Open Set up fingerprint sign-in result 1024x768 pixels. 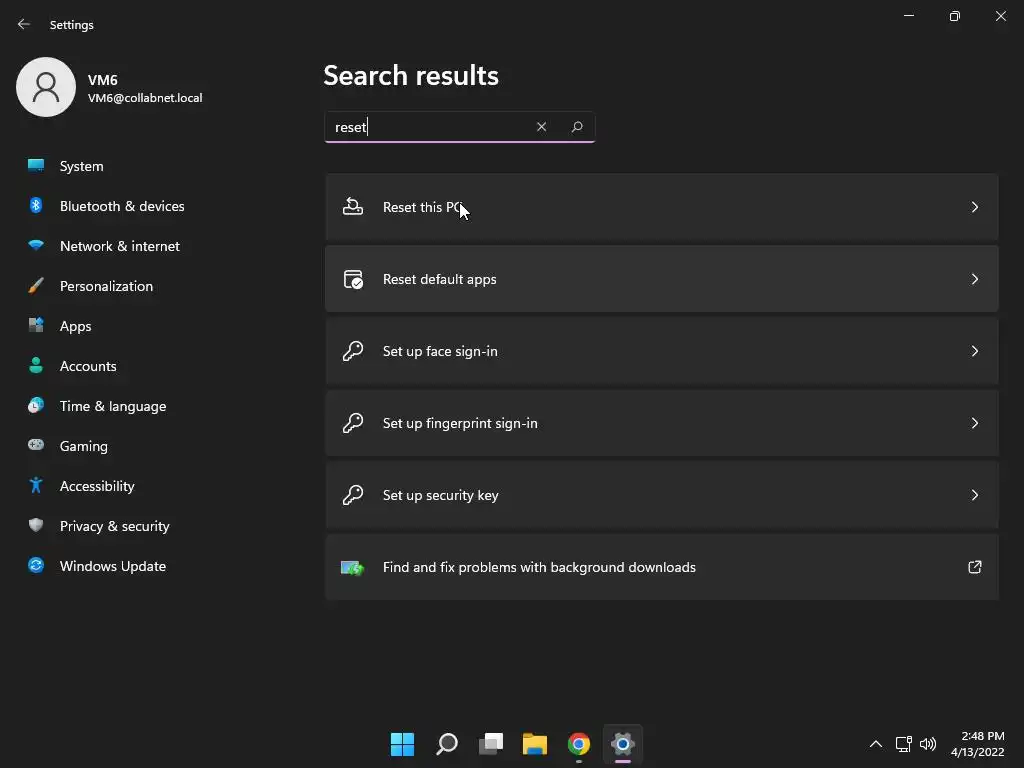pyautogui.click(x=460, y=423)
